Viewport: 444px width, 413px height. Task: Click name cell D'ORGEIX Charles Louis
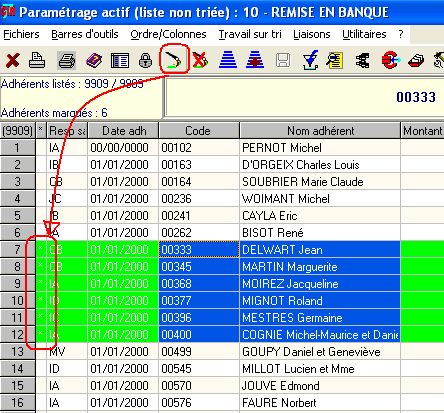click(x=320, y=165)
